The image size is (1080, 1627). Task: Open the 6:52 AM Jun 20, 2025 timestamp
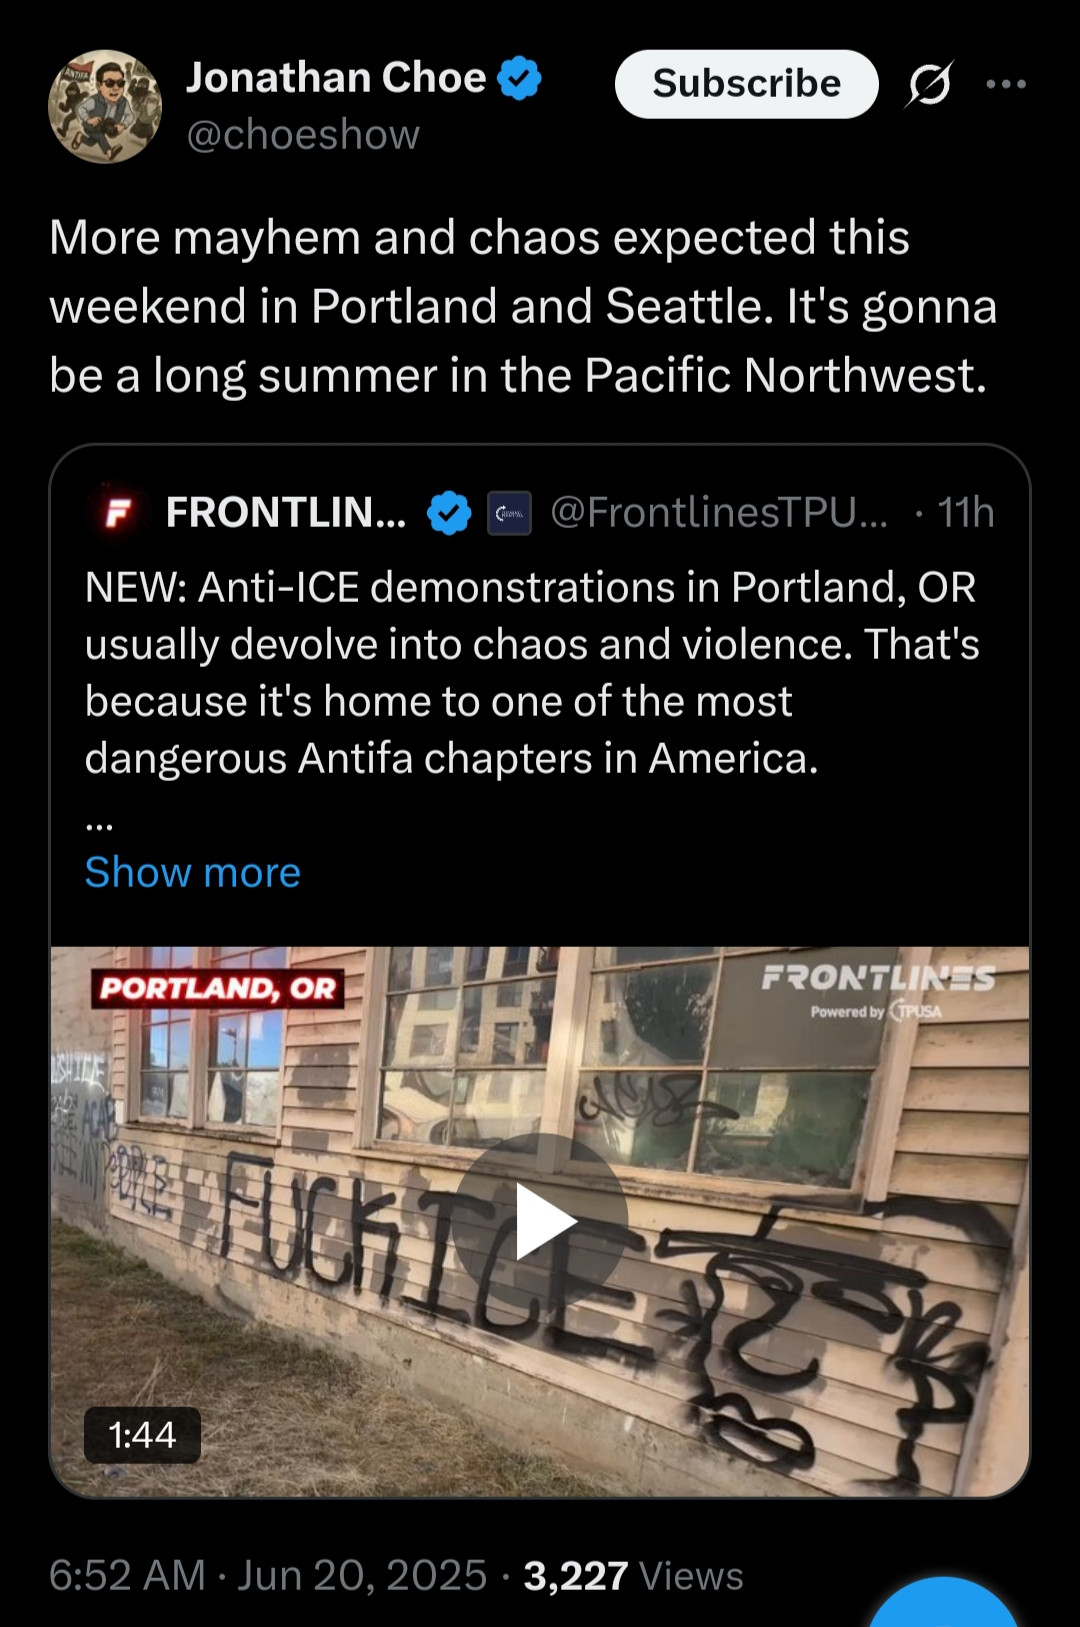(x=268, y=1575)
